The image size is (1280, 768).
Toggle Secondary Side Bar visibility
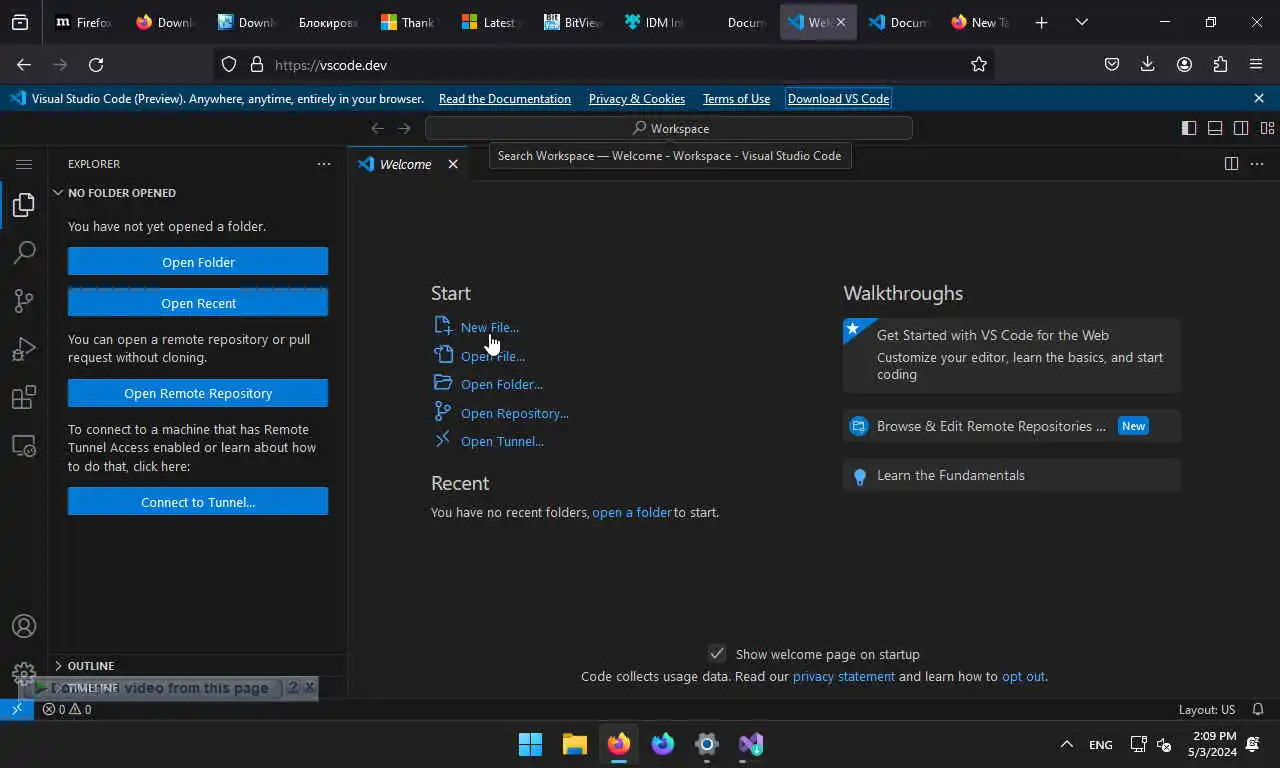point(1241,128)
